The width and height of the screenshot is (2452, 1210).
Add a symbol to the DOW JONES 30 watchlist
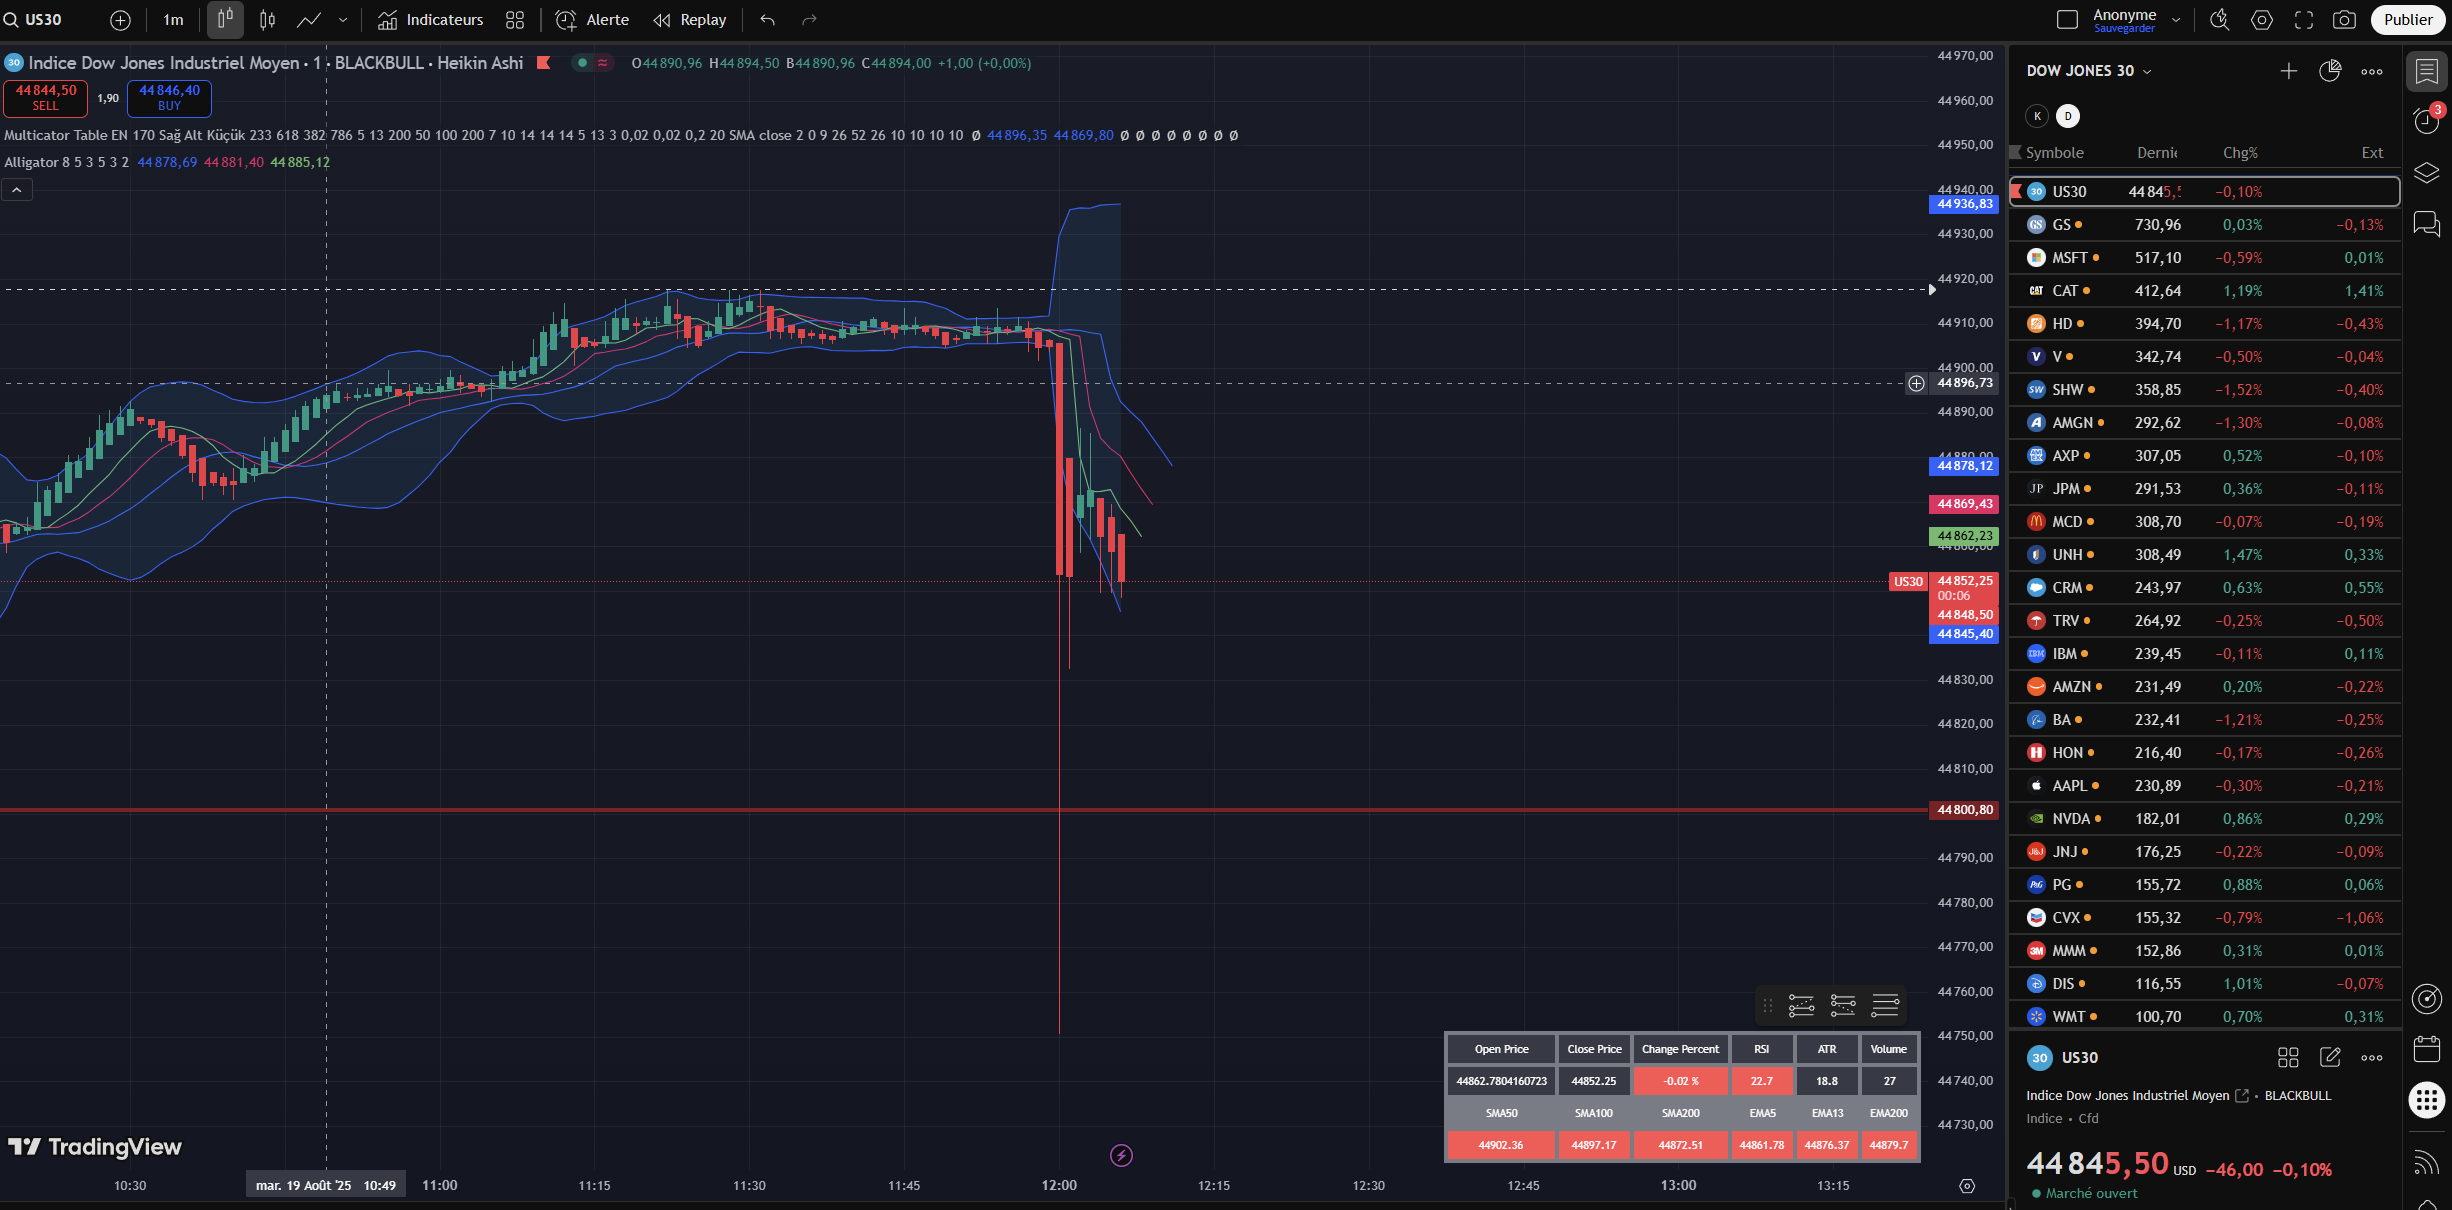coord(2288,71)
